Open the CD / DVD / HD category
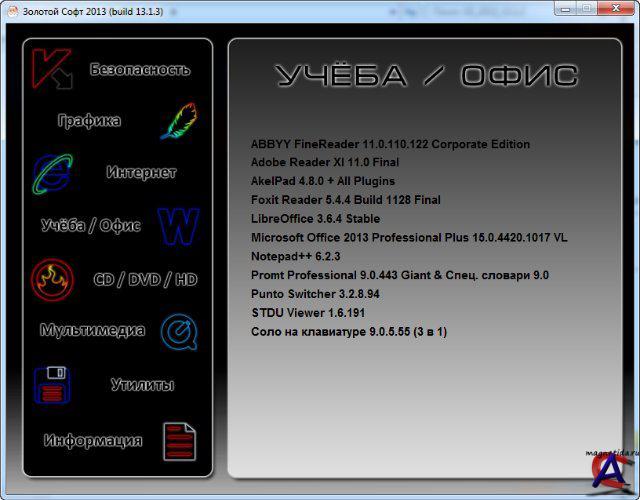This screenshot has height=500, width=640. 145,280
